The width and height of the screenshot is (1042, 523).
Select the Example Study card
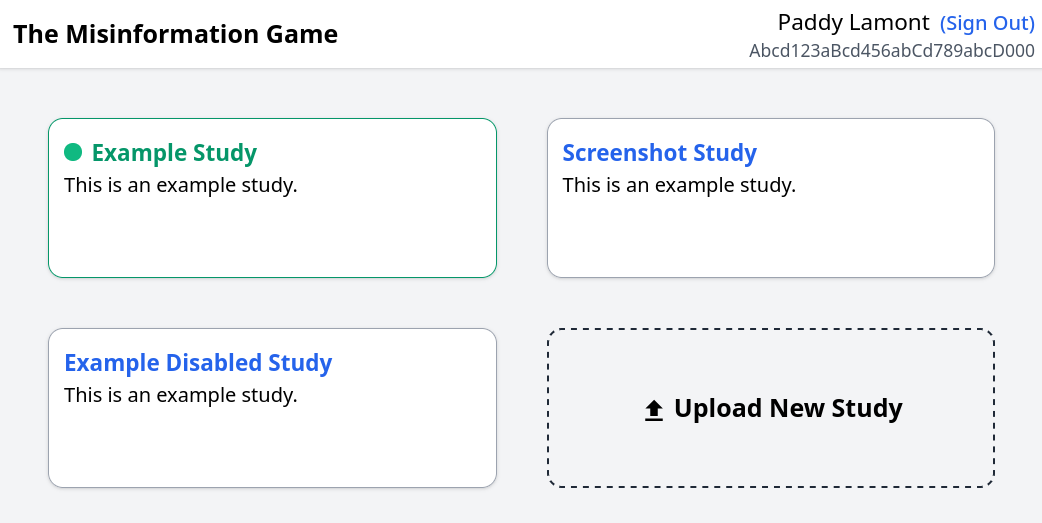tap(272, 198)
